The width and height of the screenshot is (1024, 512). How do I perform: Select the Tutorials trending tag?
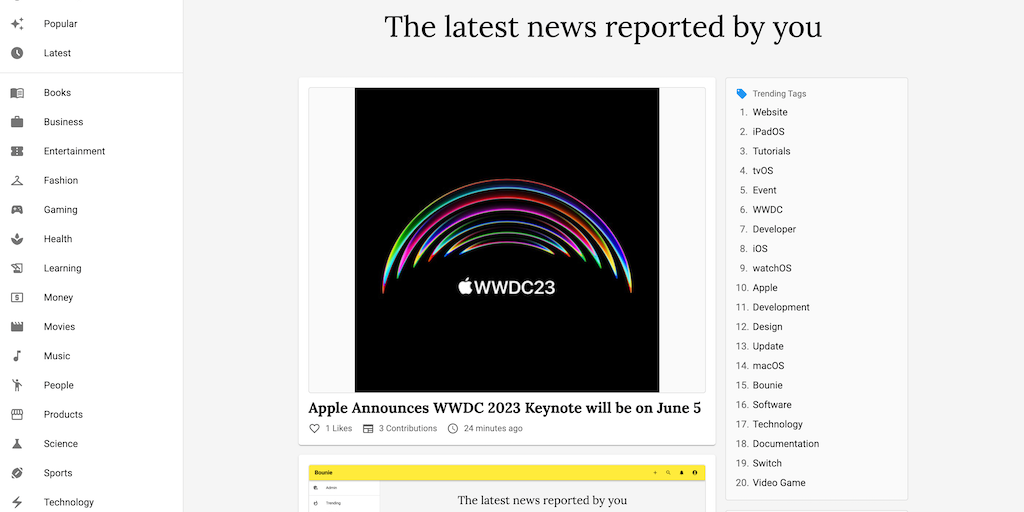(771, 151)
